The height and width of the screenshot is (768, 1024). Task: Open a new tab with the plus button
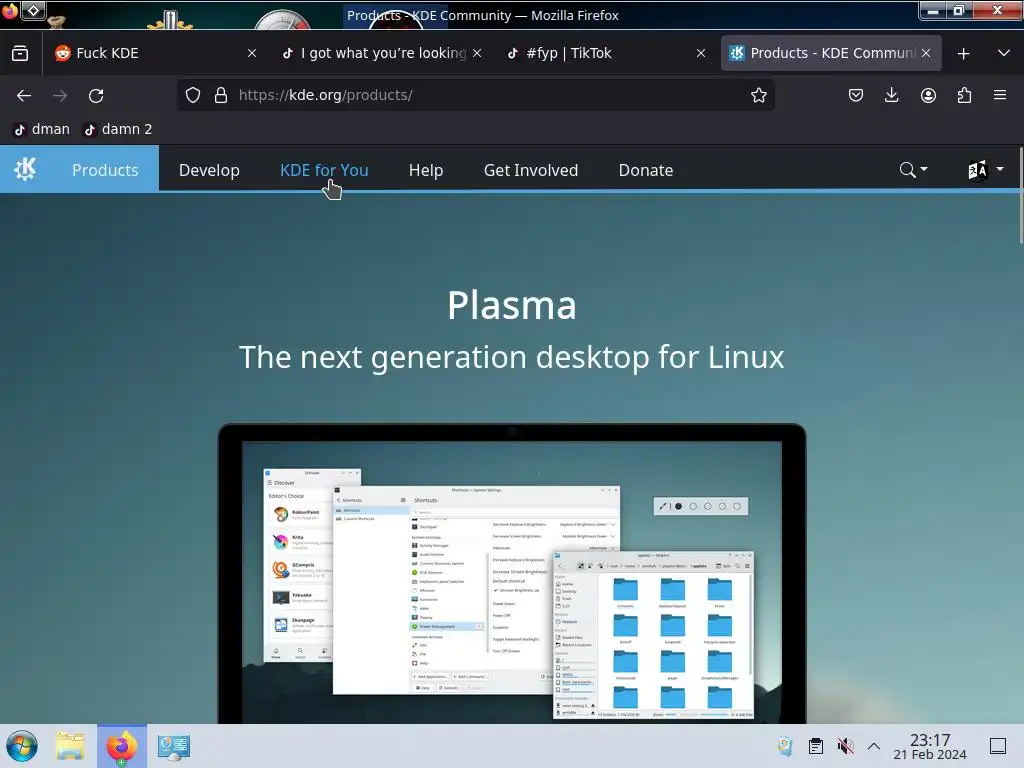point(963,54)
